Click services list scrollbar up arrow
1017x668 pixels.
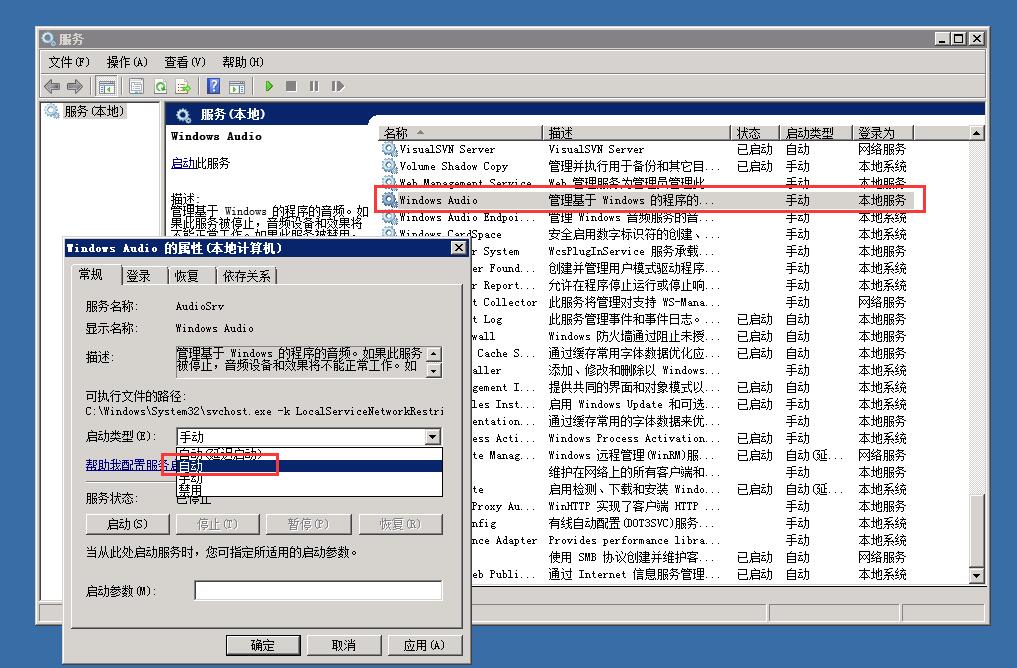tap(976, 133)
